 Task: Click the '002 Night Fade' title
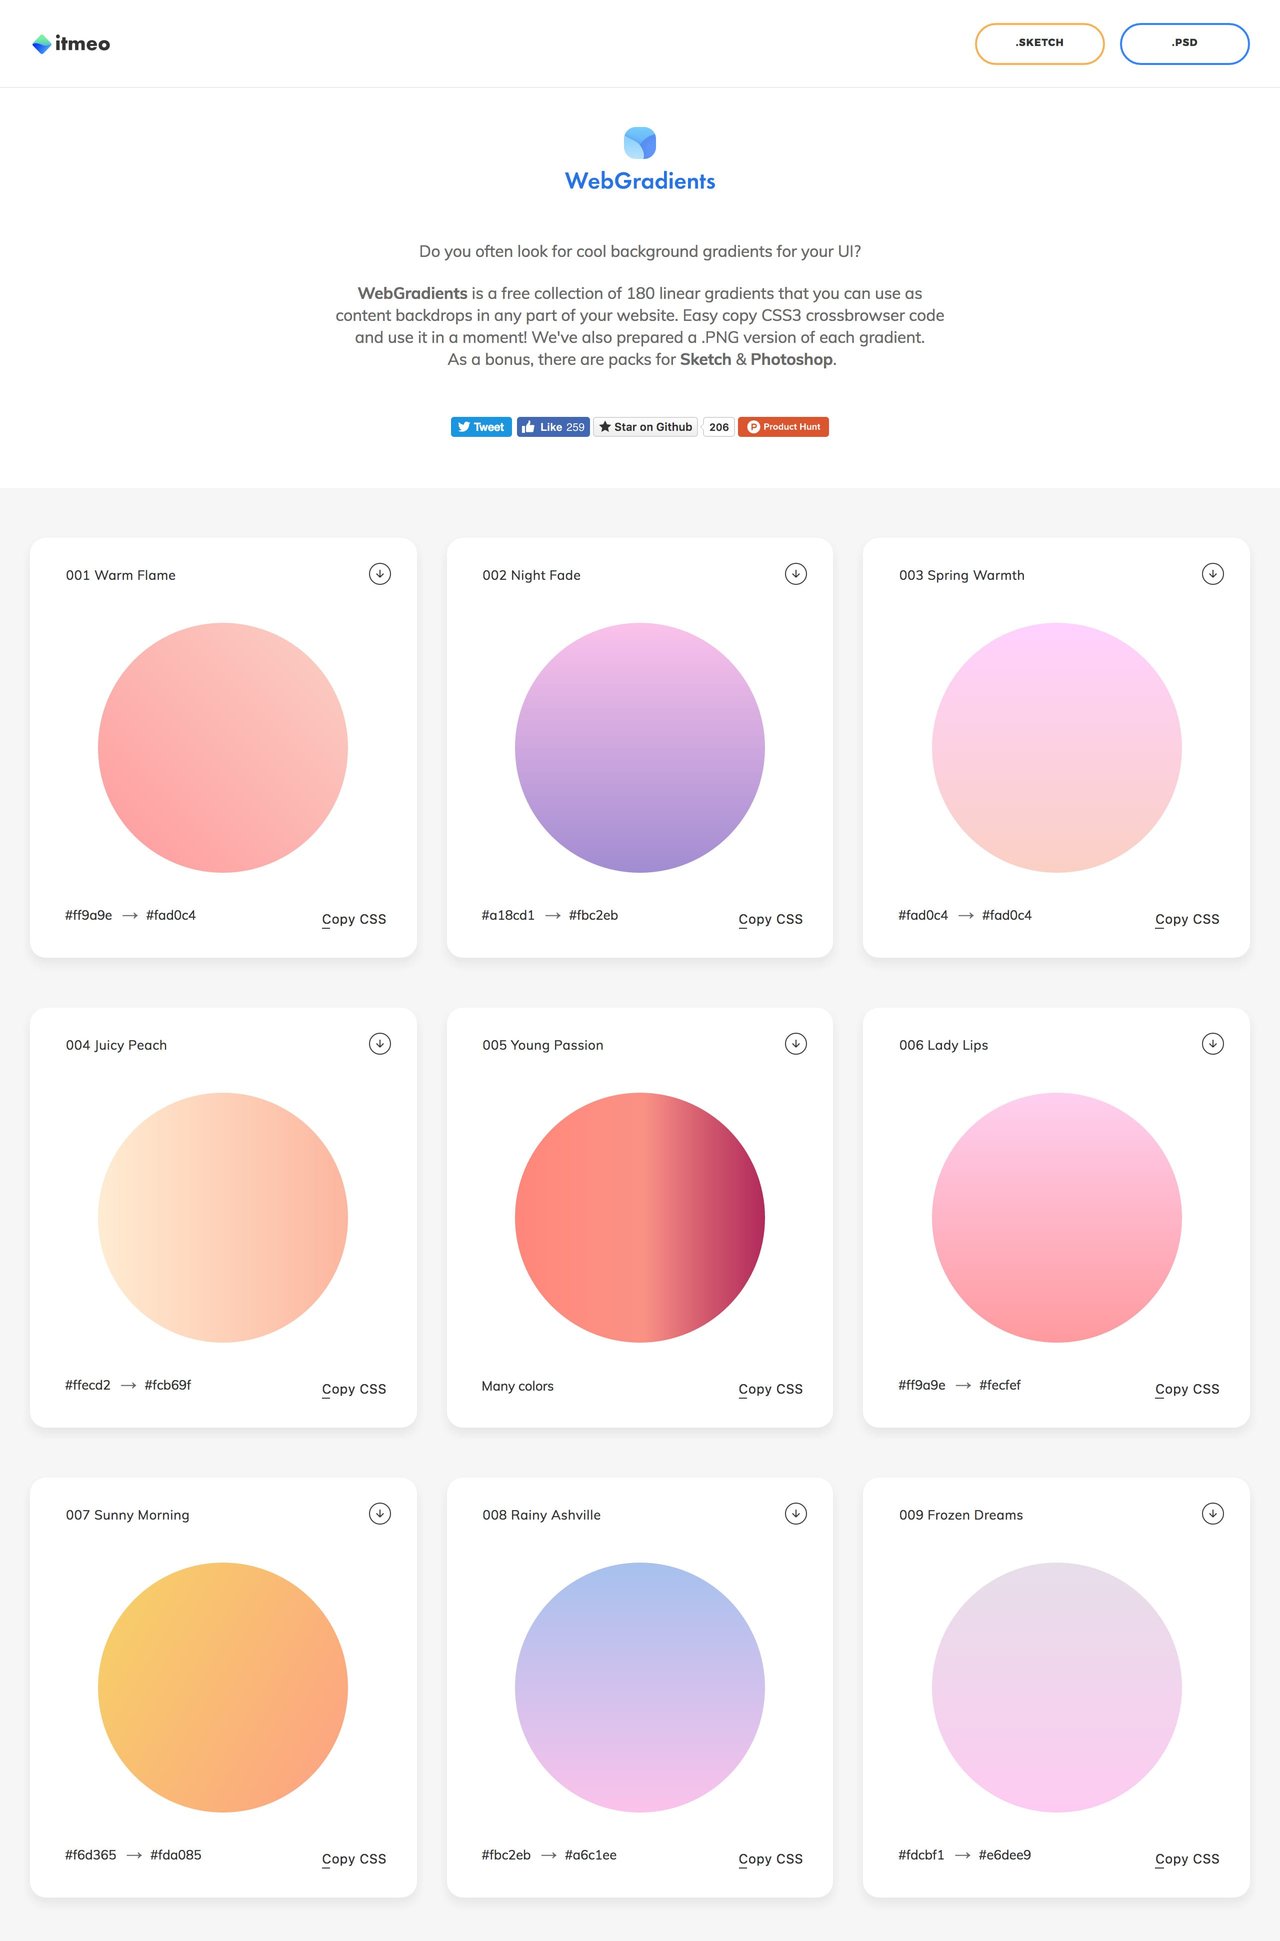pos(532,575)
